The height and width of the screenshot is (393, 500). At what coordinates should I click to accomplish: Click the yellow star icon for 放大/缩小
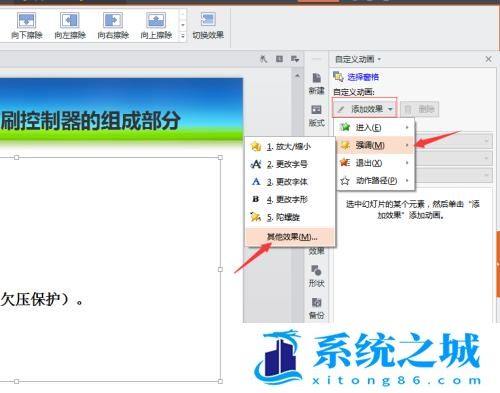tap(256, 146)
